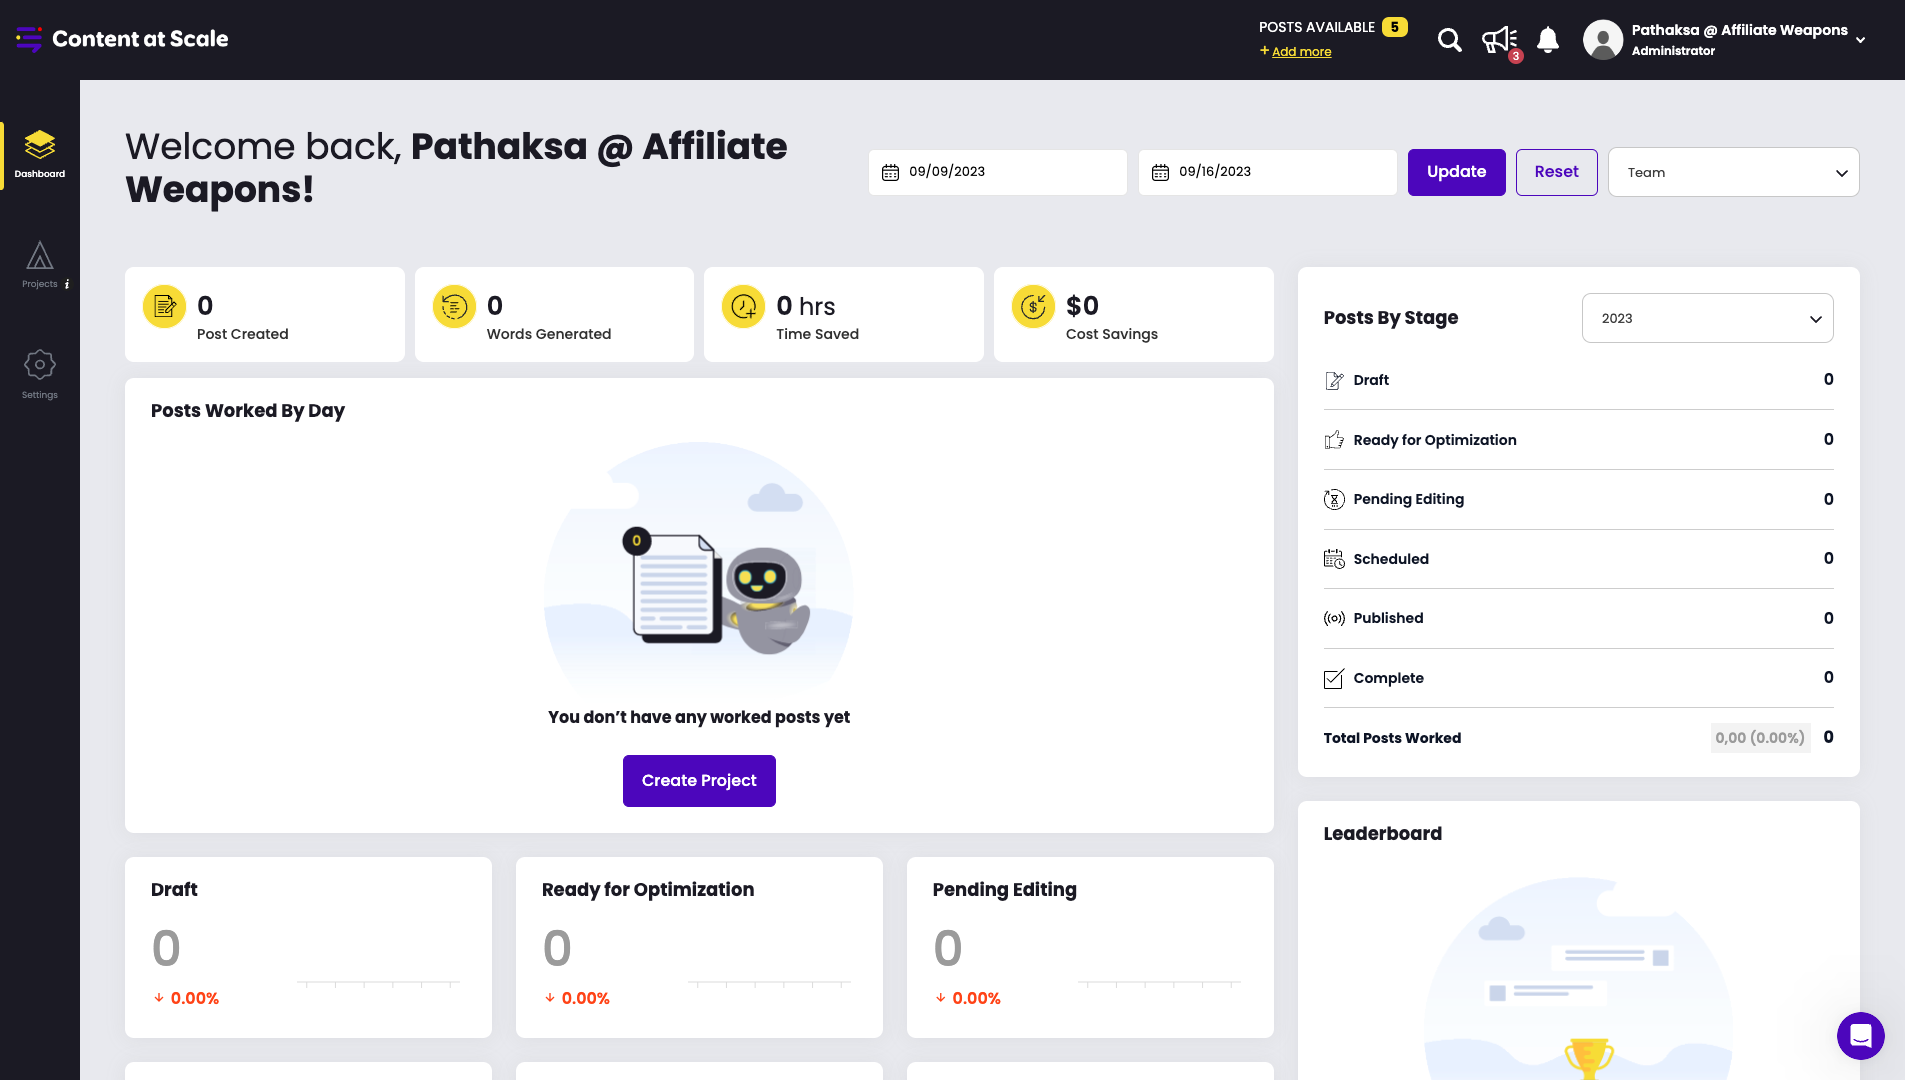Open the 2023 year dropdown
The image size is (1905, 1080).
(1707, 318)
